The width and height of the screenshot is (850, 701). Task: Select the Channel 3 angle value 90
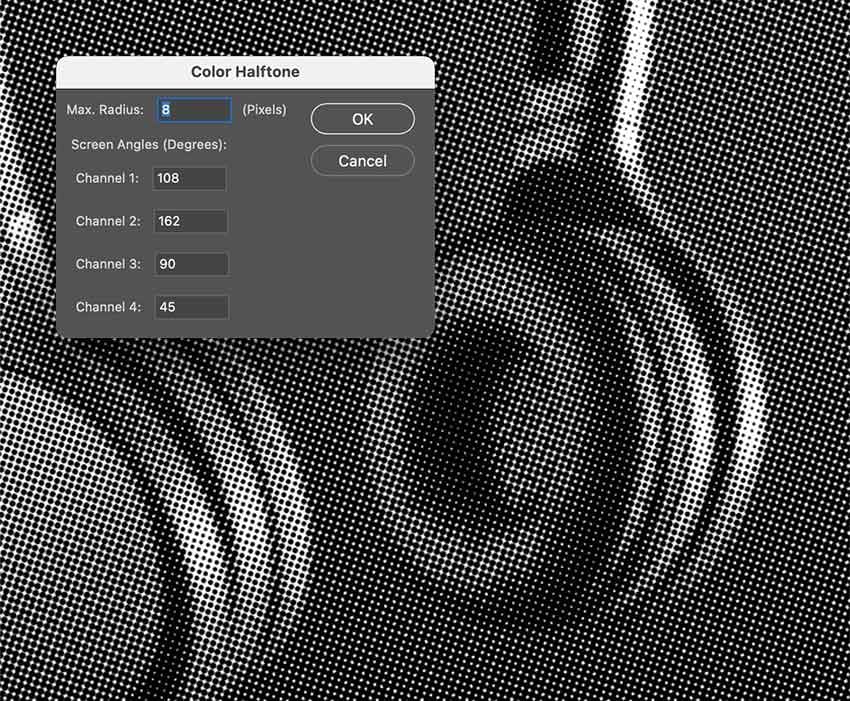[x=189, y=264]
